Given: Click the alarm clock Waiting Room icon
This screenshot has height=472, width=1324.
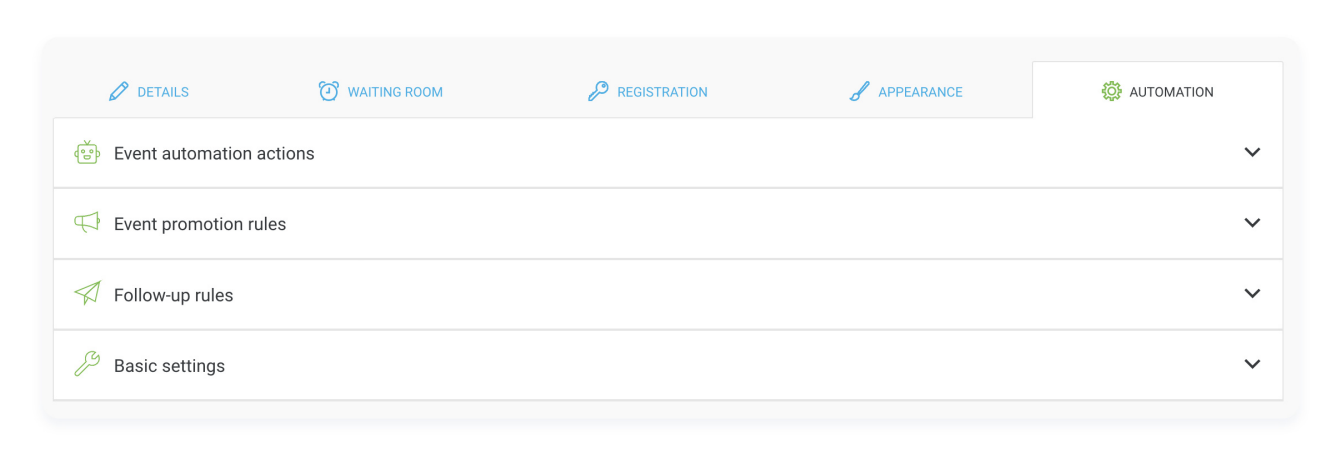Looking at the screenshot, I should tap(329, 91).
